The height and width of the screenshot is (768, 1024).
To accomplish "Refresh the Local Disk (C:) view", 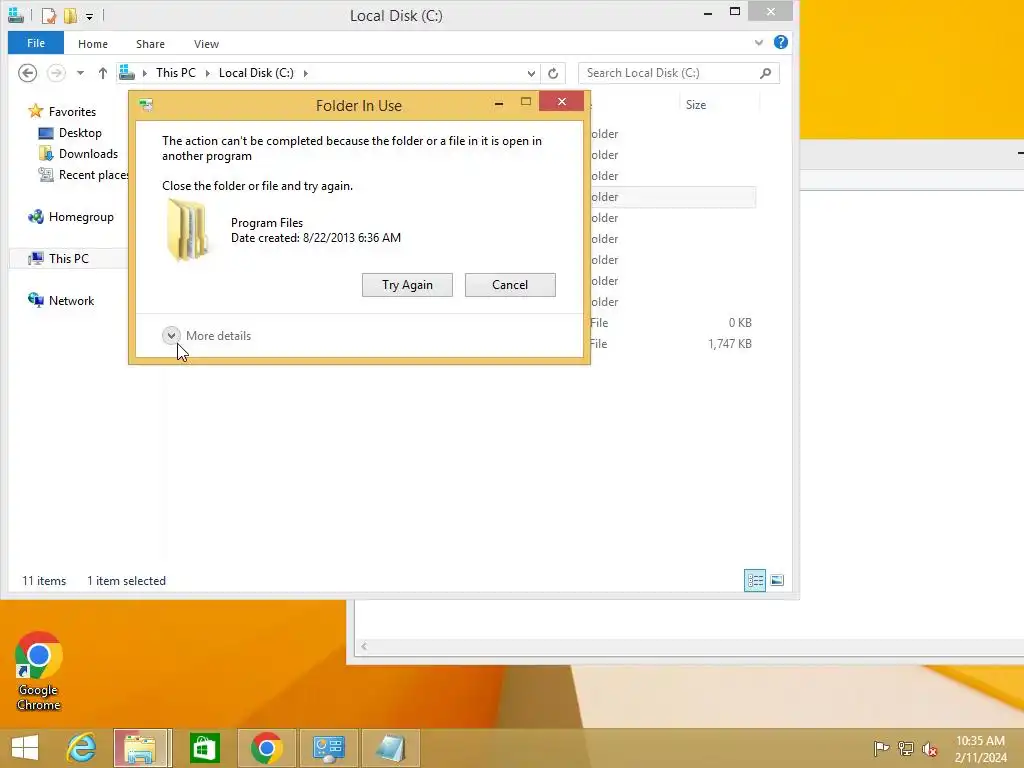I will click(553, 73).
